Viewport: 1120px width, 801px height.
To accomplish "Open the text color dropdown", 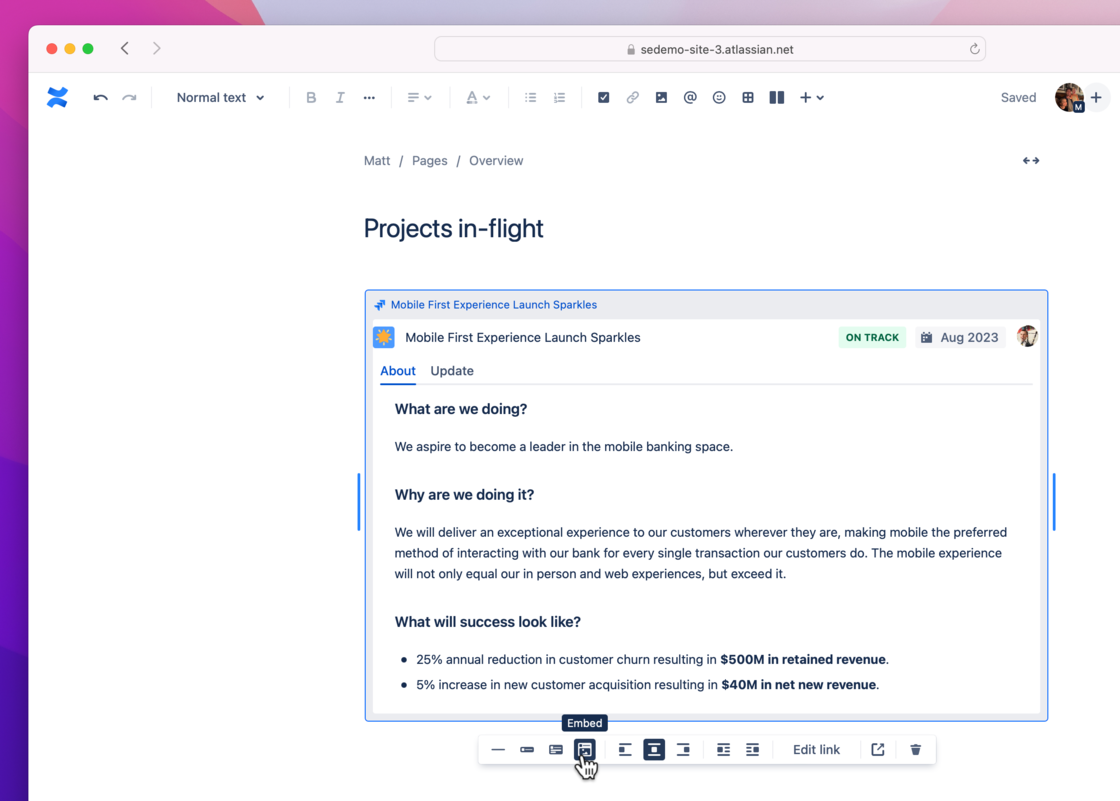I will click(478, 97).
